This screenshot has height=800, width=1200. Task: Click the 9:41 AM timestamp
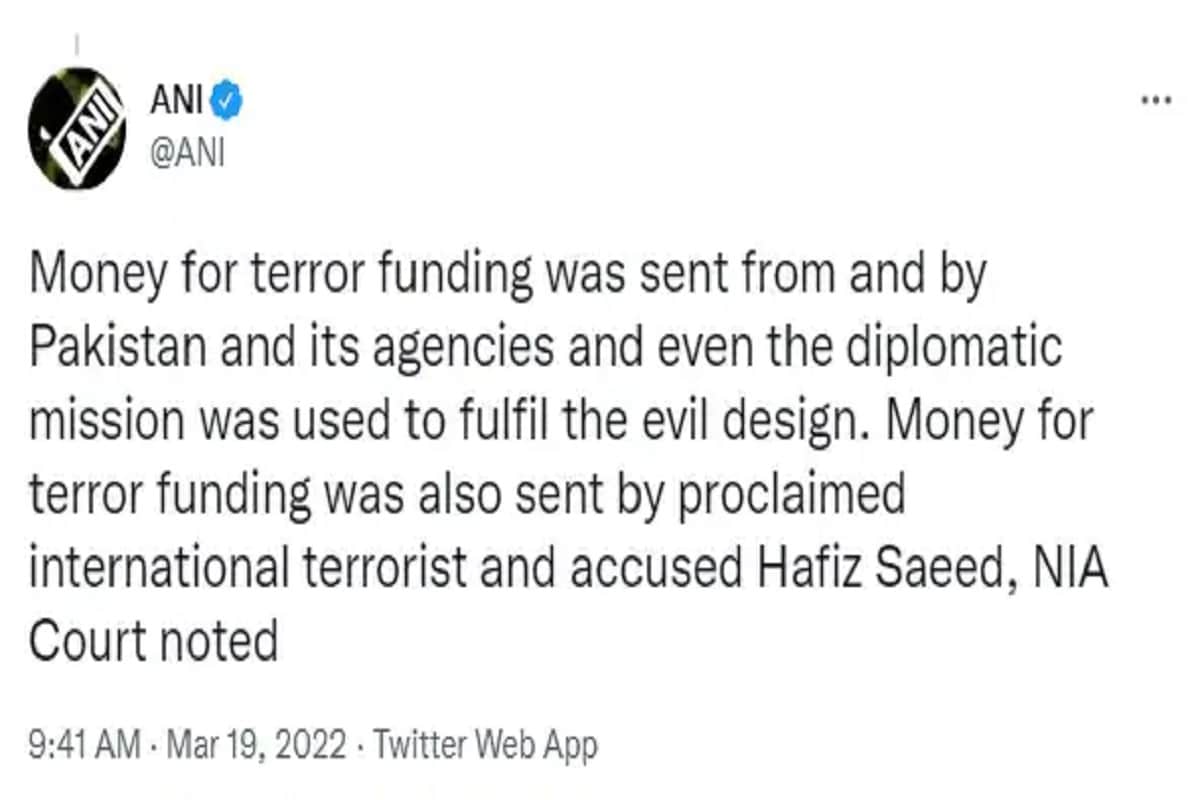[85, 746]
